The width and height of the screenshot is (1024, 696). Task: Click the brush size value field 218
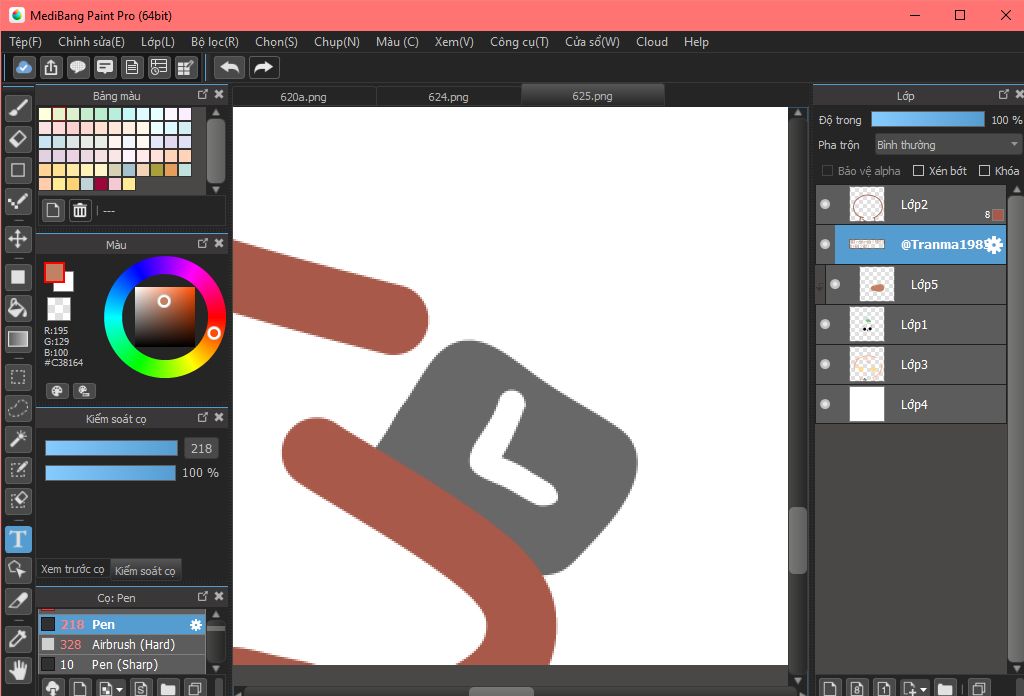click(201, 449)
